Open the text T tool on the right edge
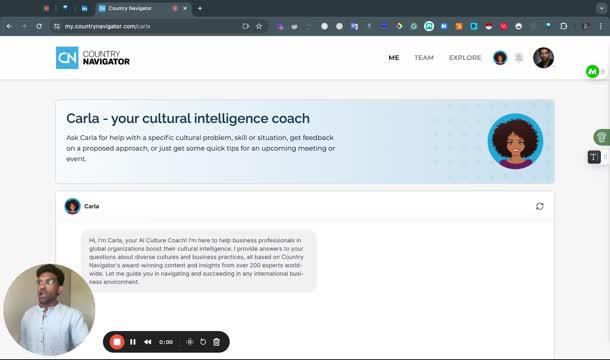This screenshot has width=610, height=360. pyautogui.click(x=594, y=157)
